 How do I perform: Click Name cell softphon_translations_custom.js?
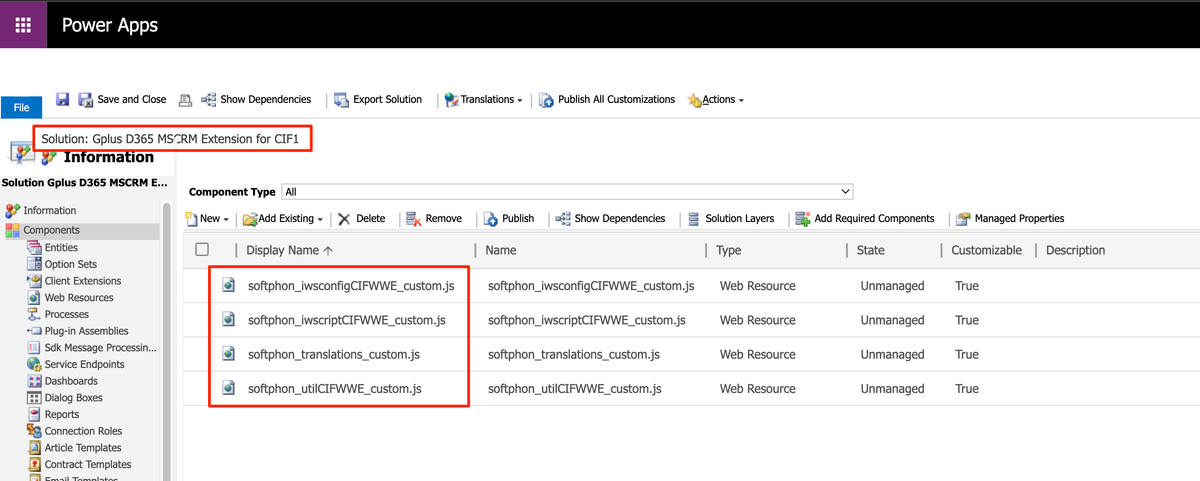point(574,354)
